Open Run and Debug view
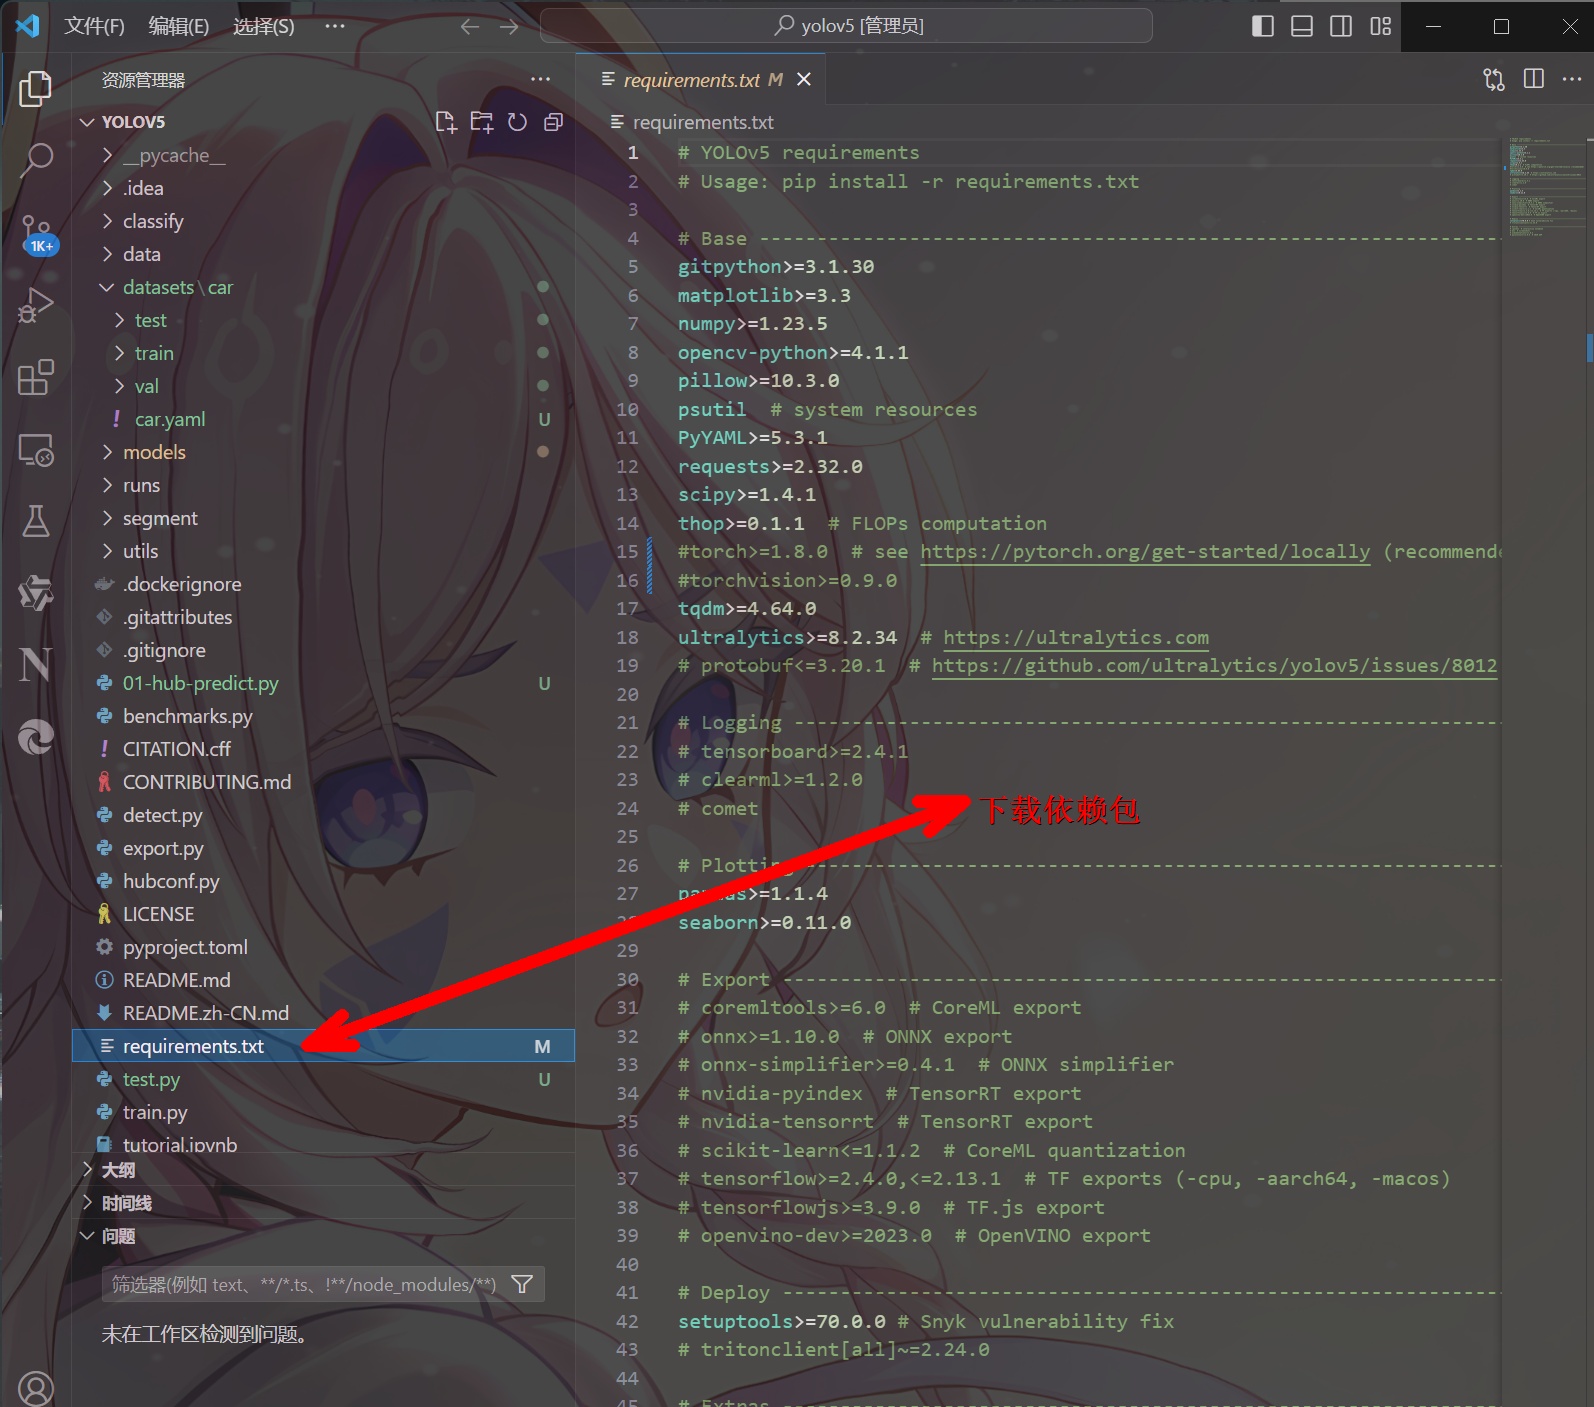This screenshot has width=1594, height=1407. point(36,305)
